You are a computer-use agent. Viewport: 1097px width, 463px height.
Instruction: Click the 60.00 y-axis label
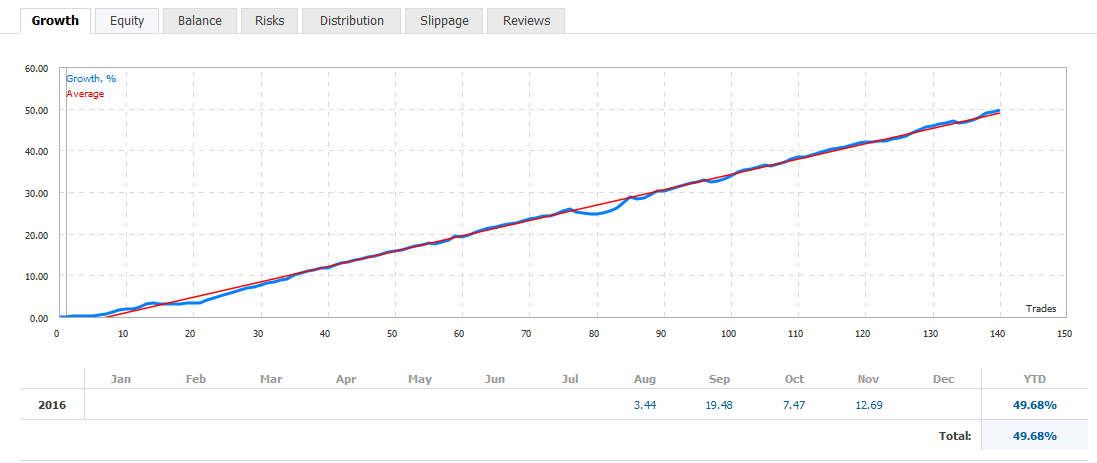pos(36,69)
